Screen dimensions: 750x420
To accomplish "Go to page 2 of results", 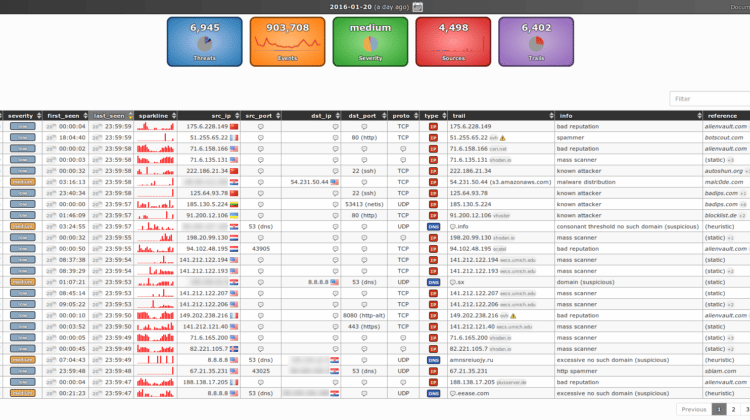I will [x=733, y=409].
